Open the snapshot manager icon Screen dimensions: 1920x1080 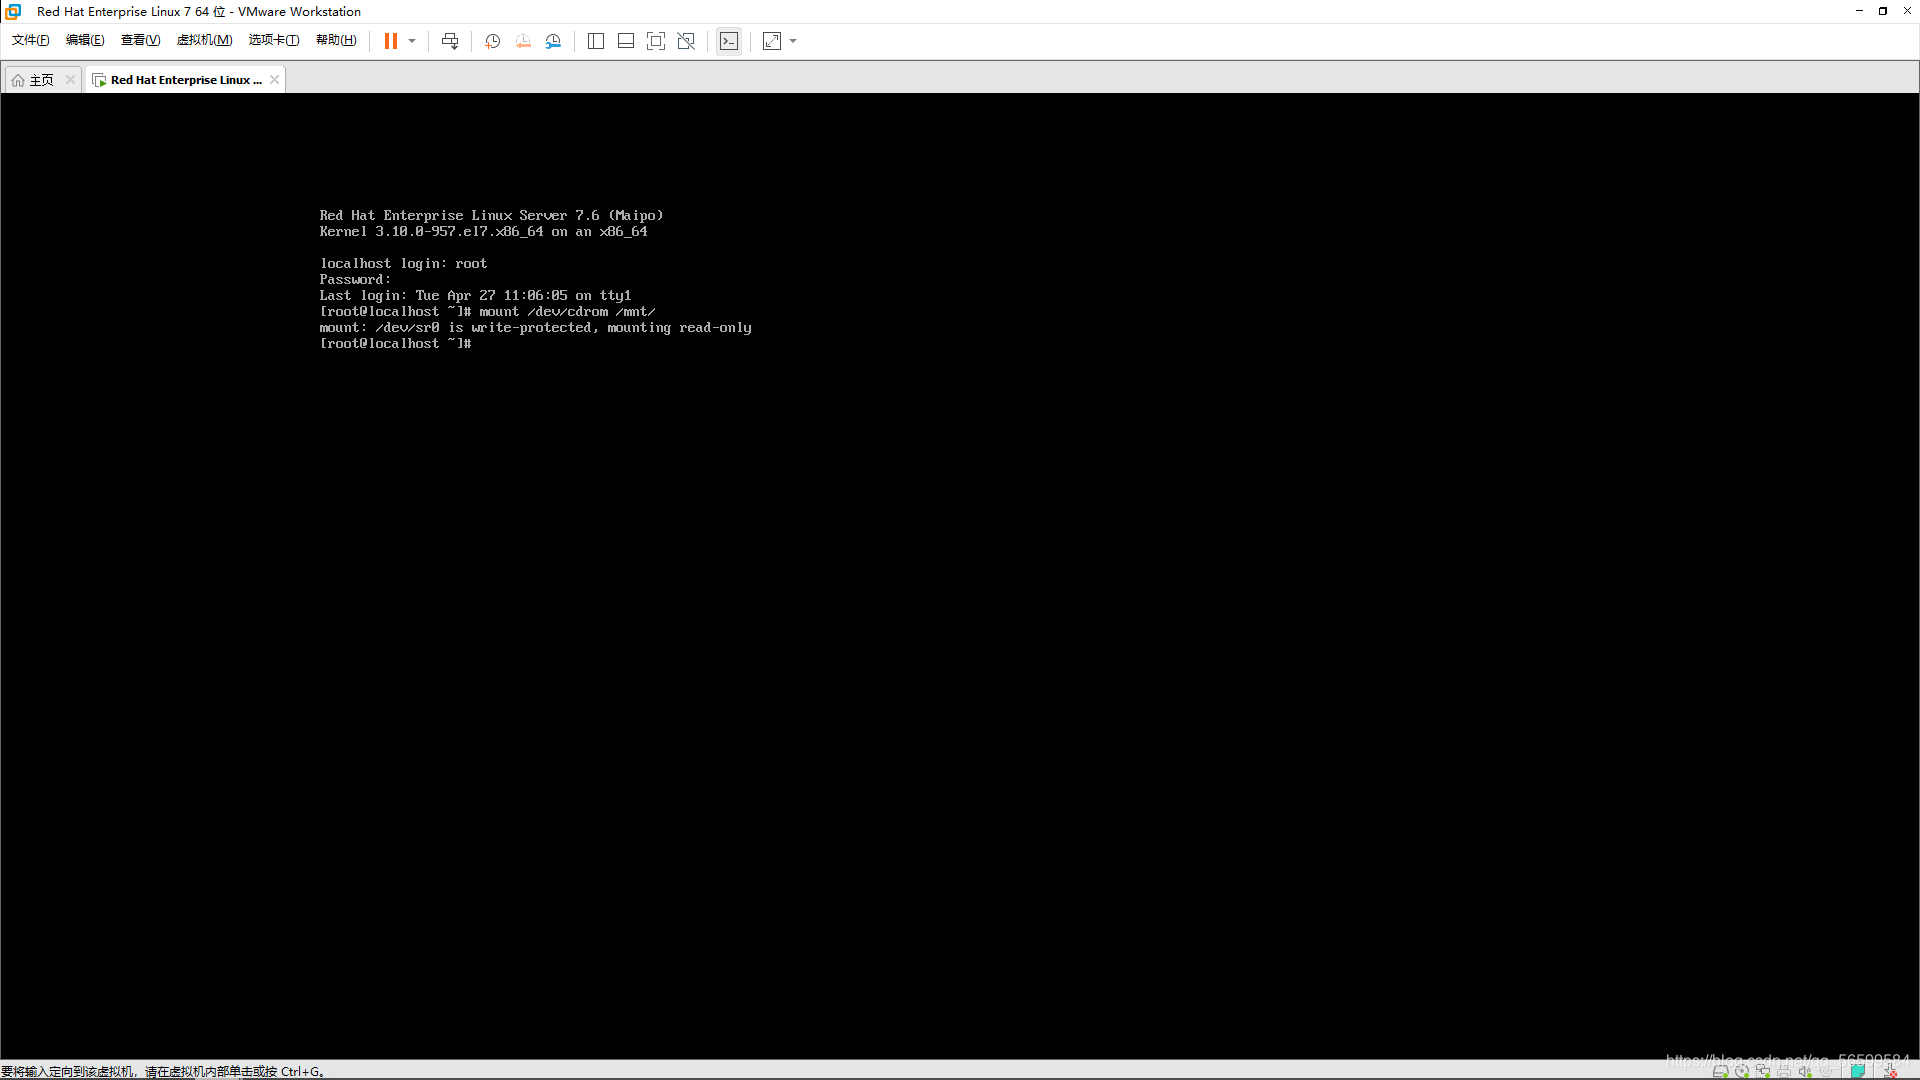coord(553,41)
